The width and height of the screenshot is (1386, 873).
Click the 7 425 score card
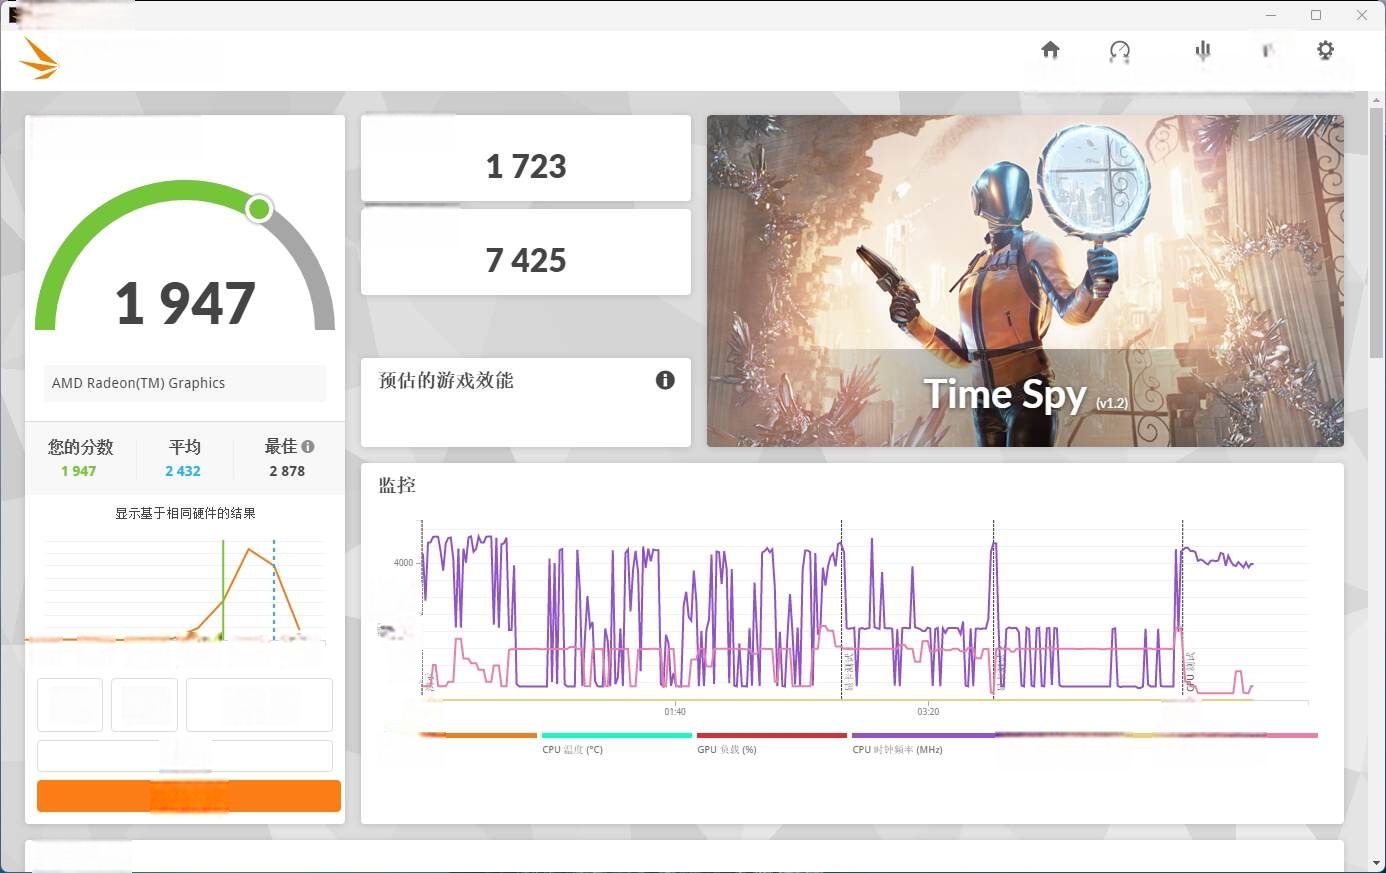526,252
